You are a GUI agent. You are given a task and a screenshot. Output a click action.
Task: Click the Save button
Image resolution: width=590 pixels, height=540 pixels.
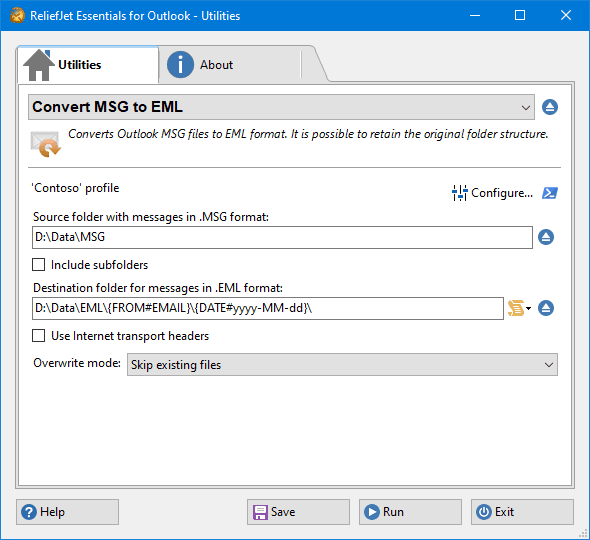[298, 512]
